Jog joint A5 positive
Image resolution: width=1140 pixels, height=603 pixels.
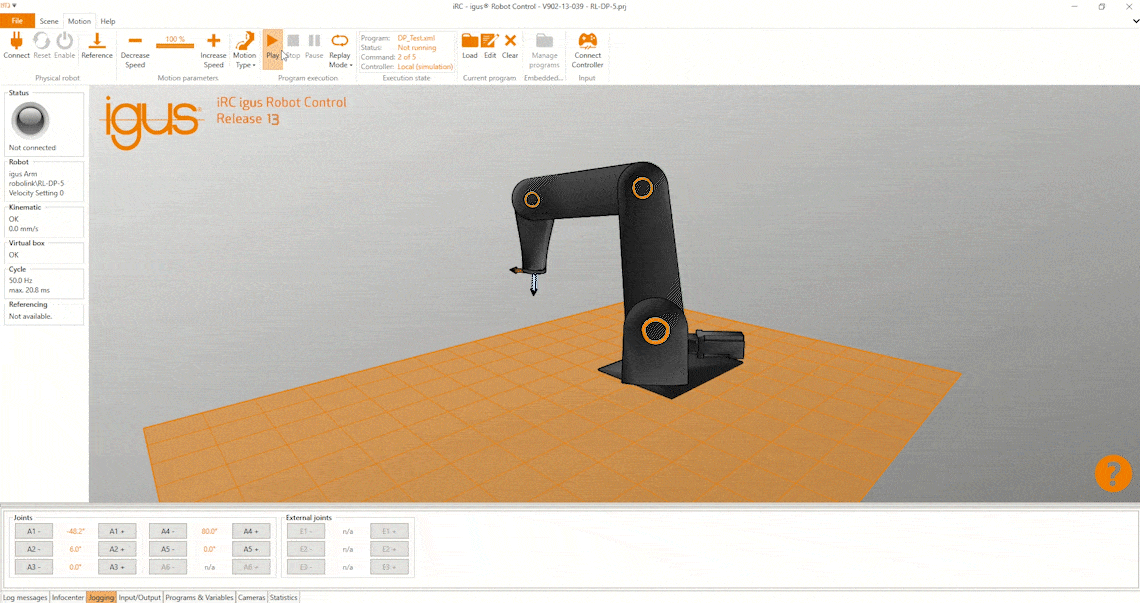click(251, 549)
